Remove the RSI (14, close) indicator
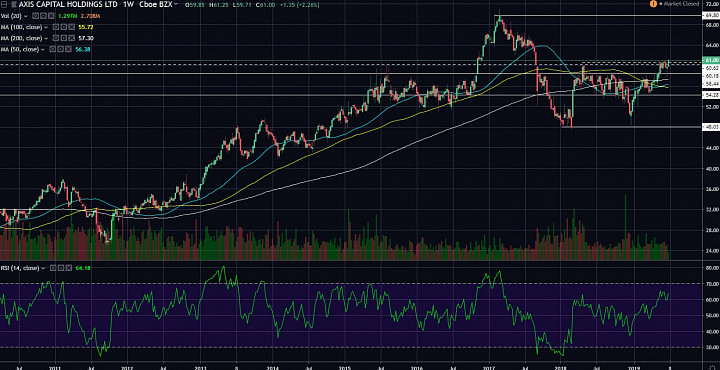720x370 pixels. 68,268
